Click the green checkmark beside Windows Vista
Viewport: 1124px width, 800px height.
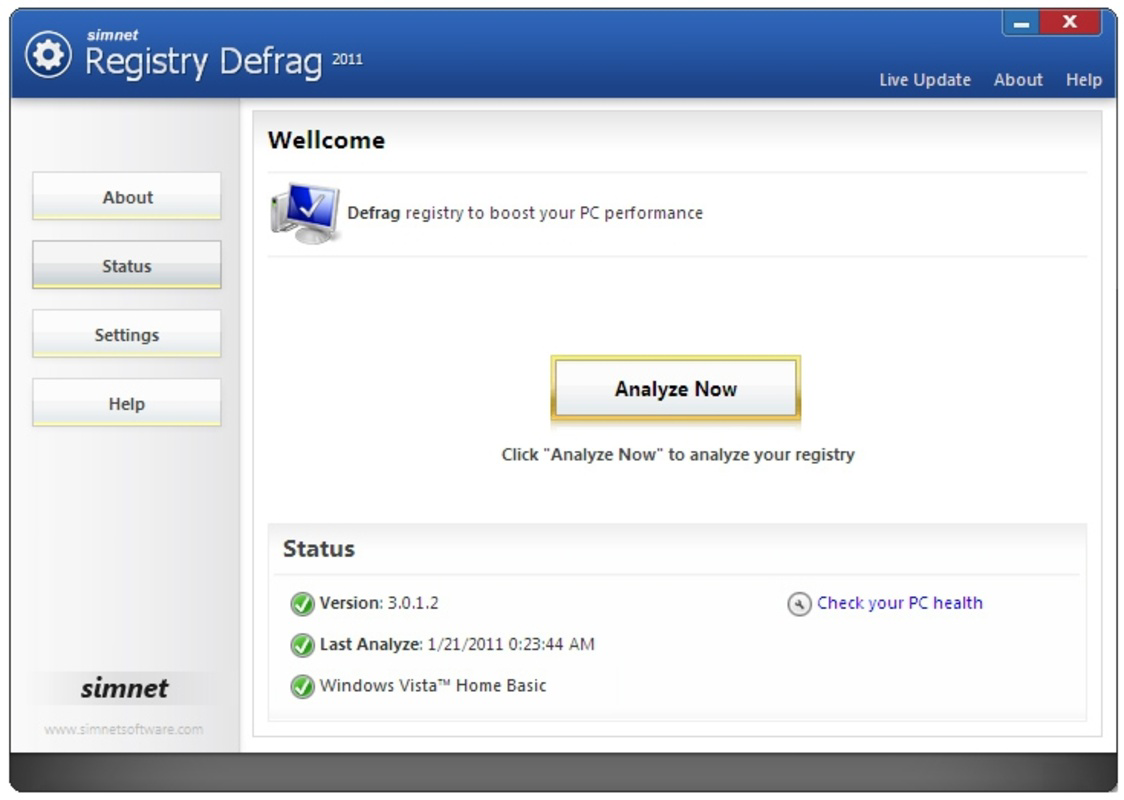(x=301, y=685)
